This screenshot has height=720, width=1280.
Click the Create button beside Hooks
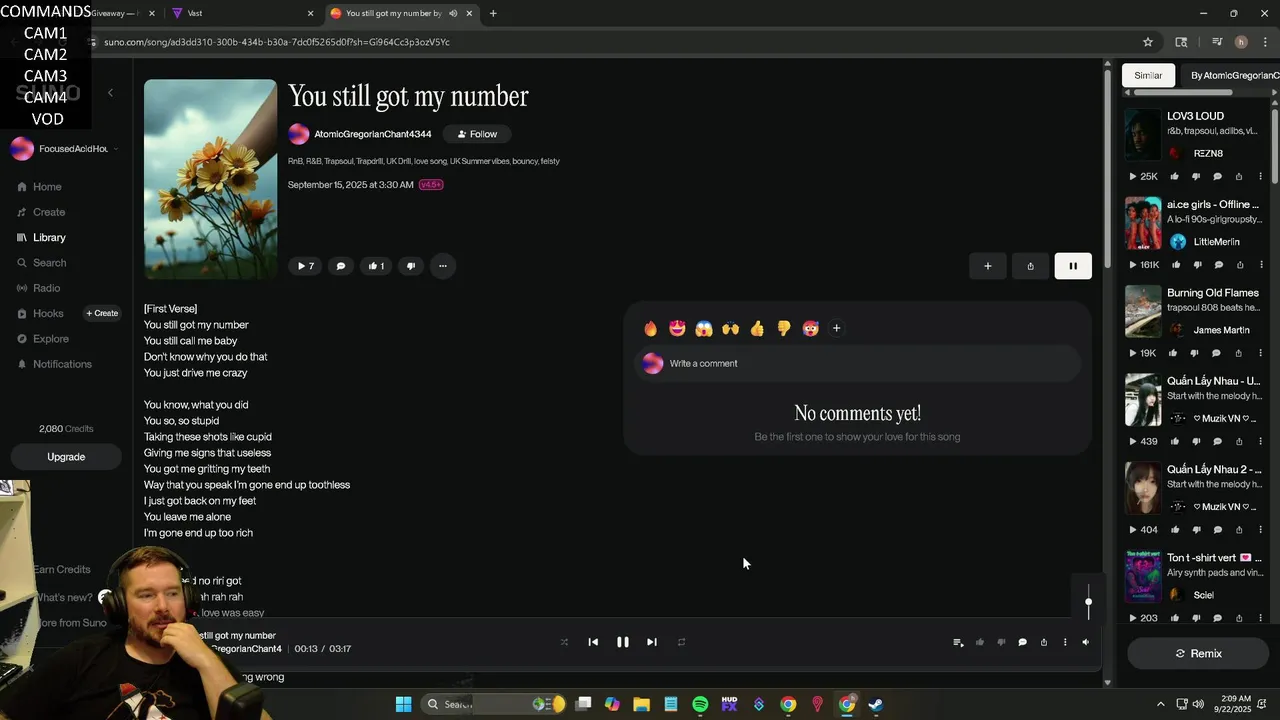click(102, 313)
